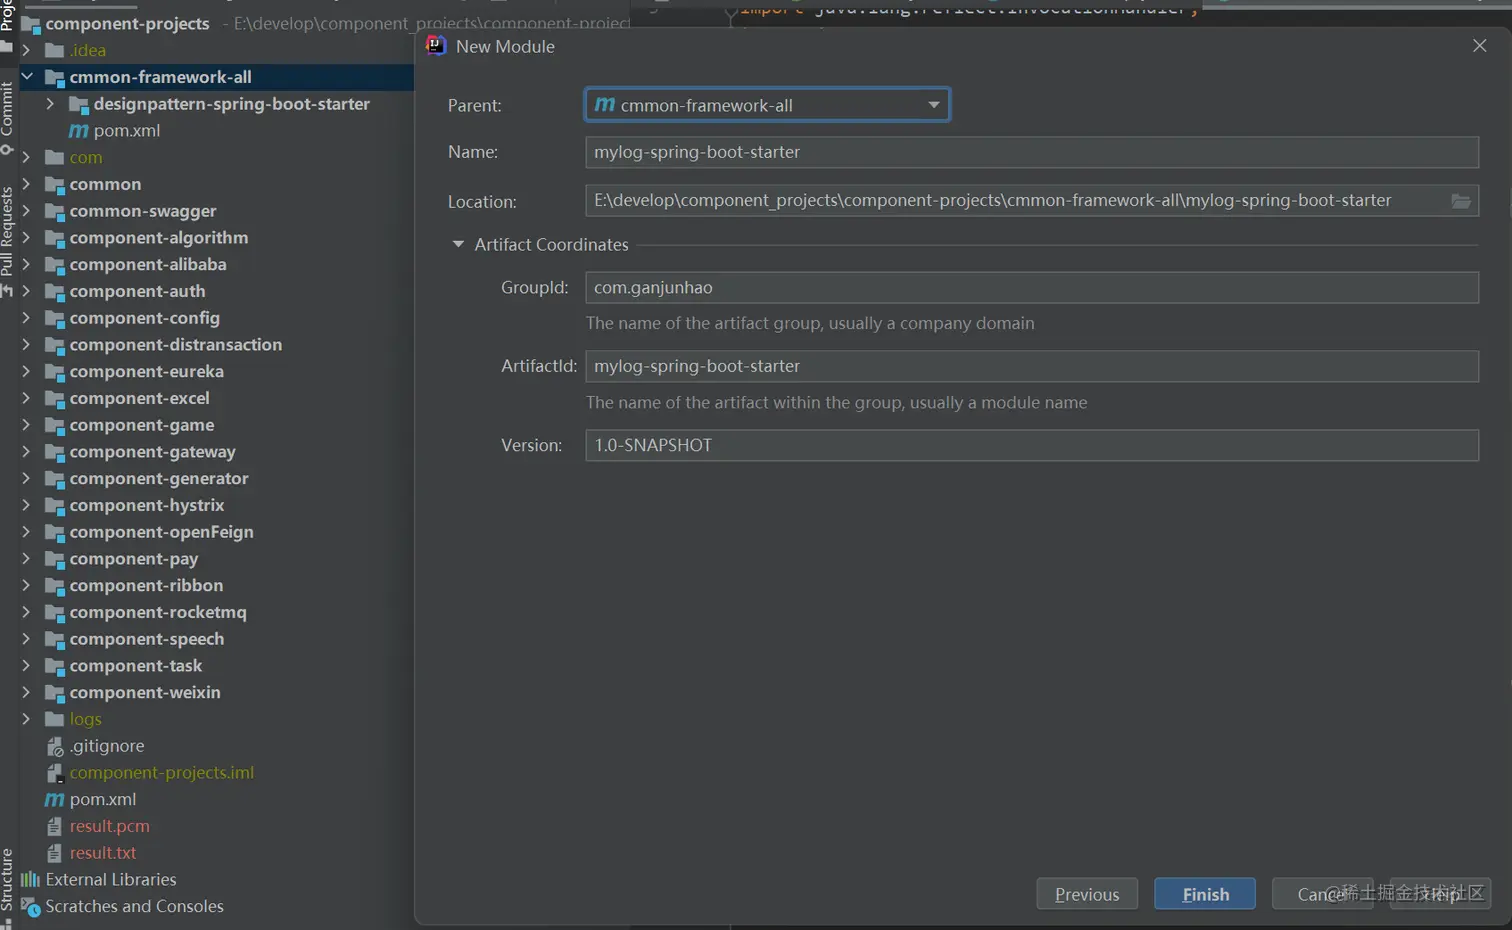Click the GroupId input field
Image resolution: width=1512 pixels, height=930 pixels.
point(1032,288)
